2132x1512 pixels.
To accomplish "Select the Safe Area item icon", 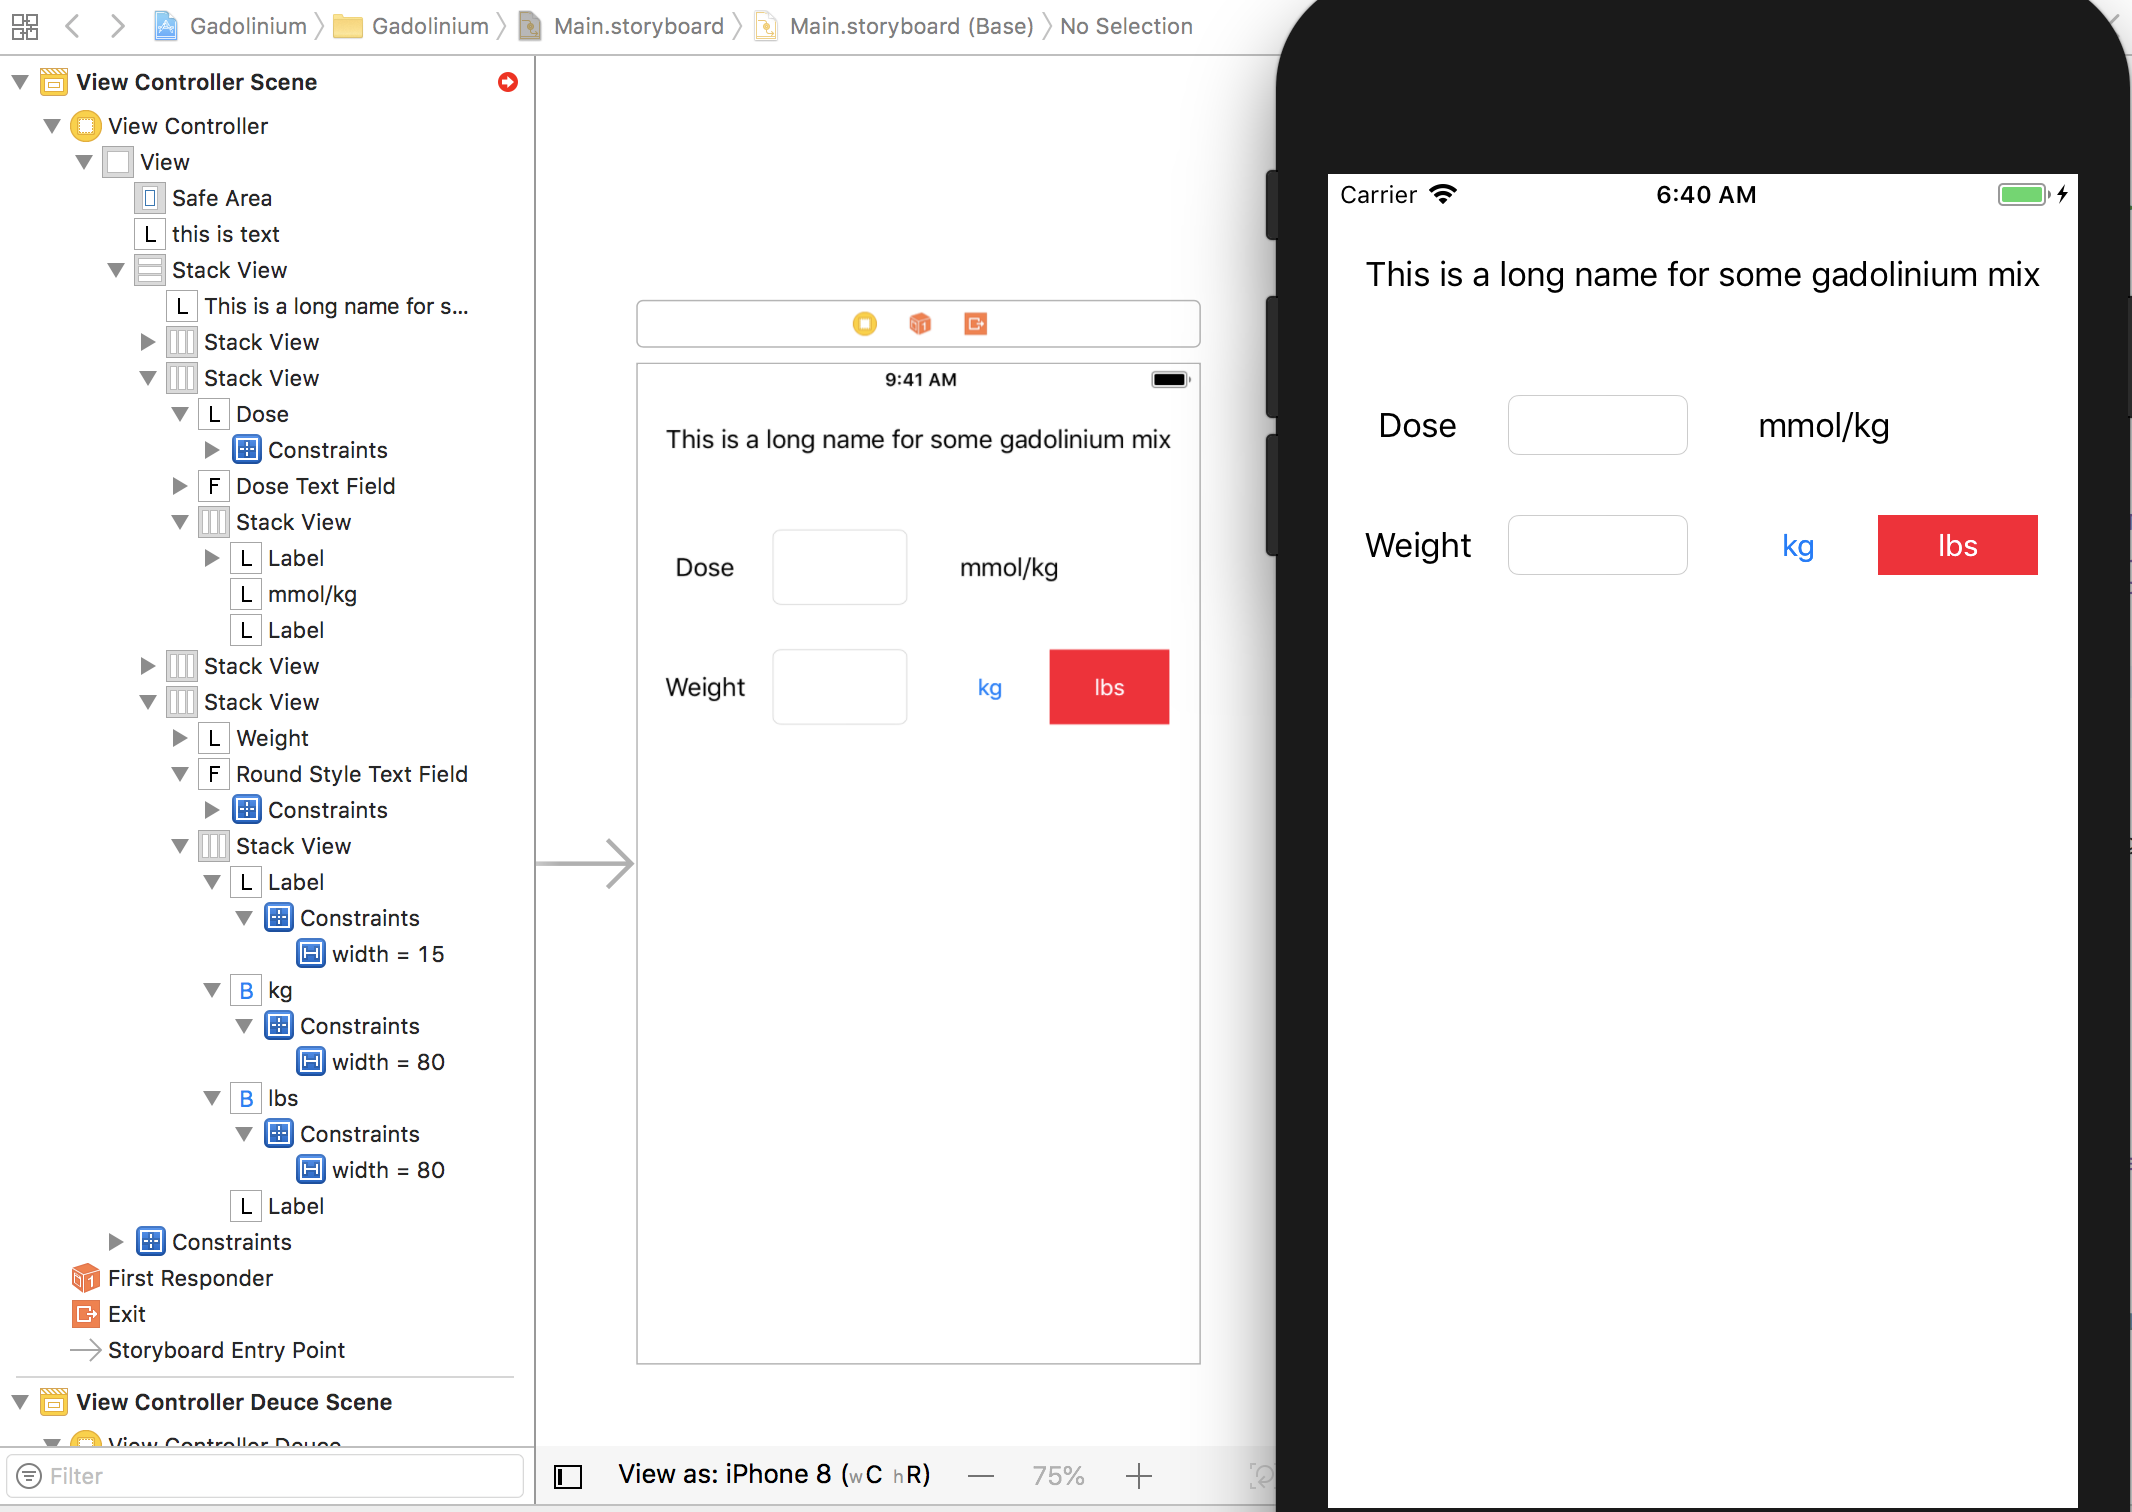I will pyautogui.click(x=150, y=198).
